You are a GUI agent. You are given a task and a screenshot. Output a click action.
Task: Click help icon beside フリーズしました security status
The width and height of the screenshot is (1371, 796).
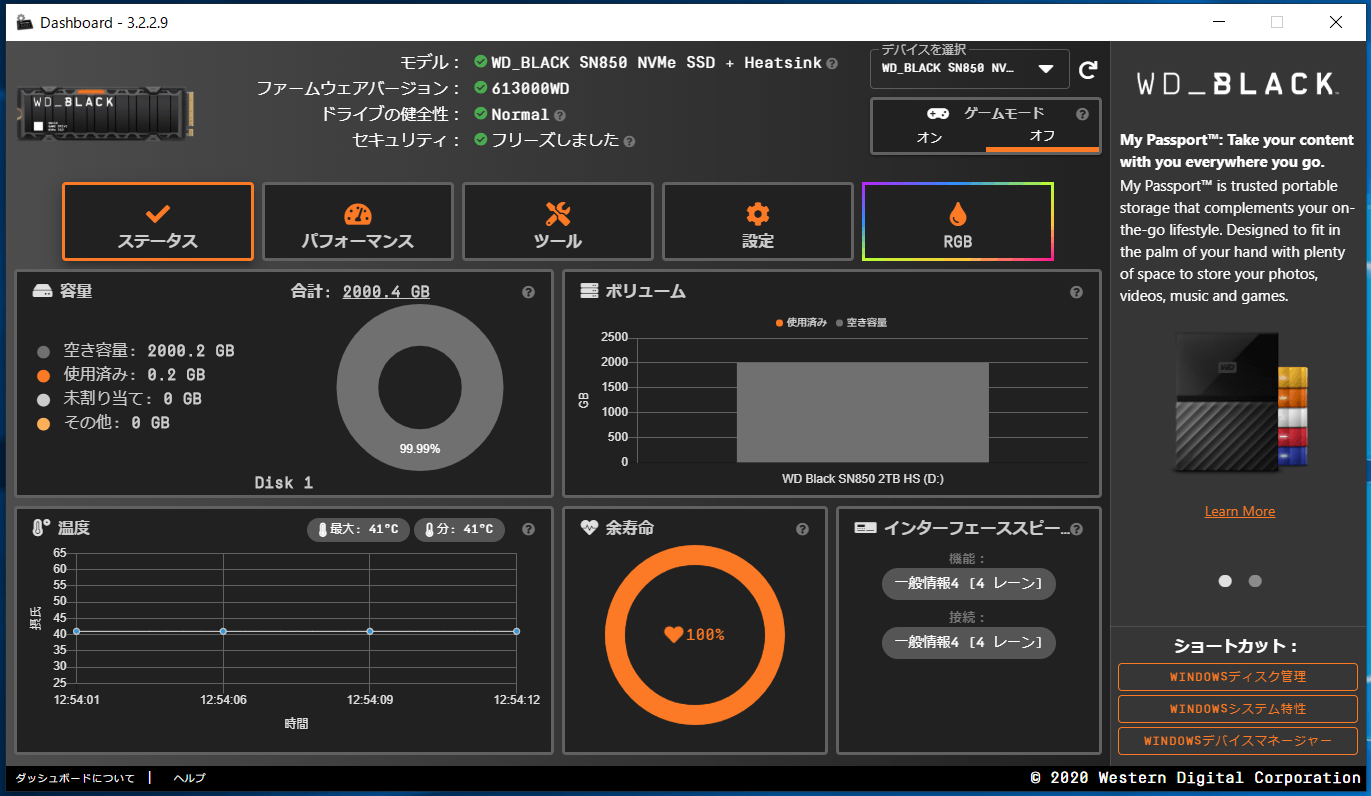pyautogui.click(x=629, y=141)
